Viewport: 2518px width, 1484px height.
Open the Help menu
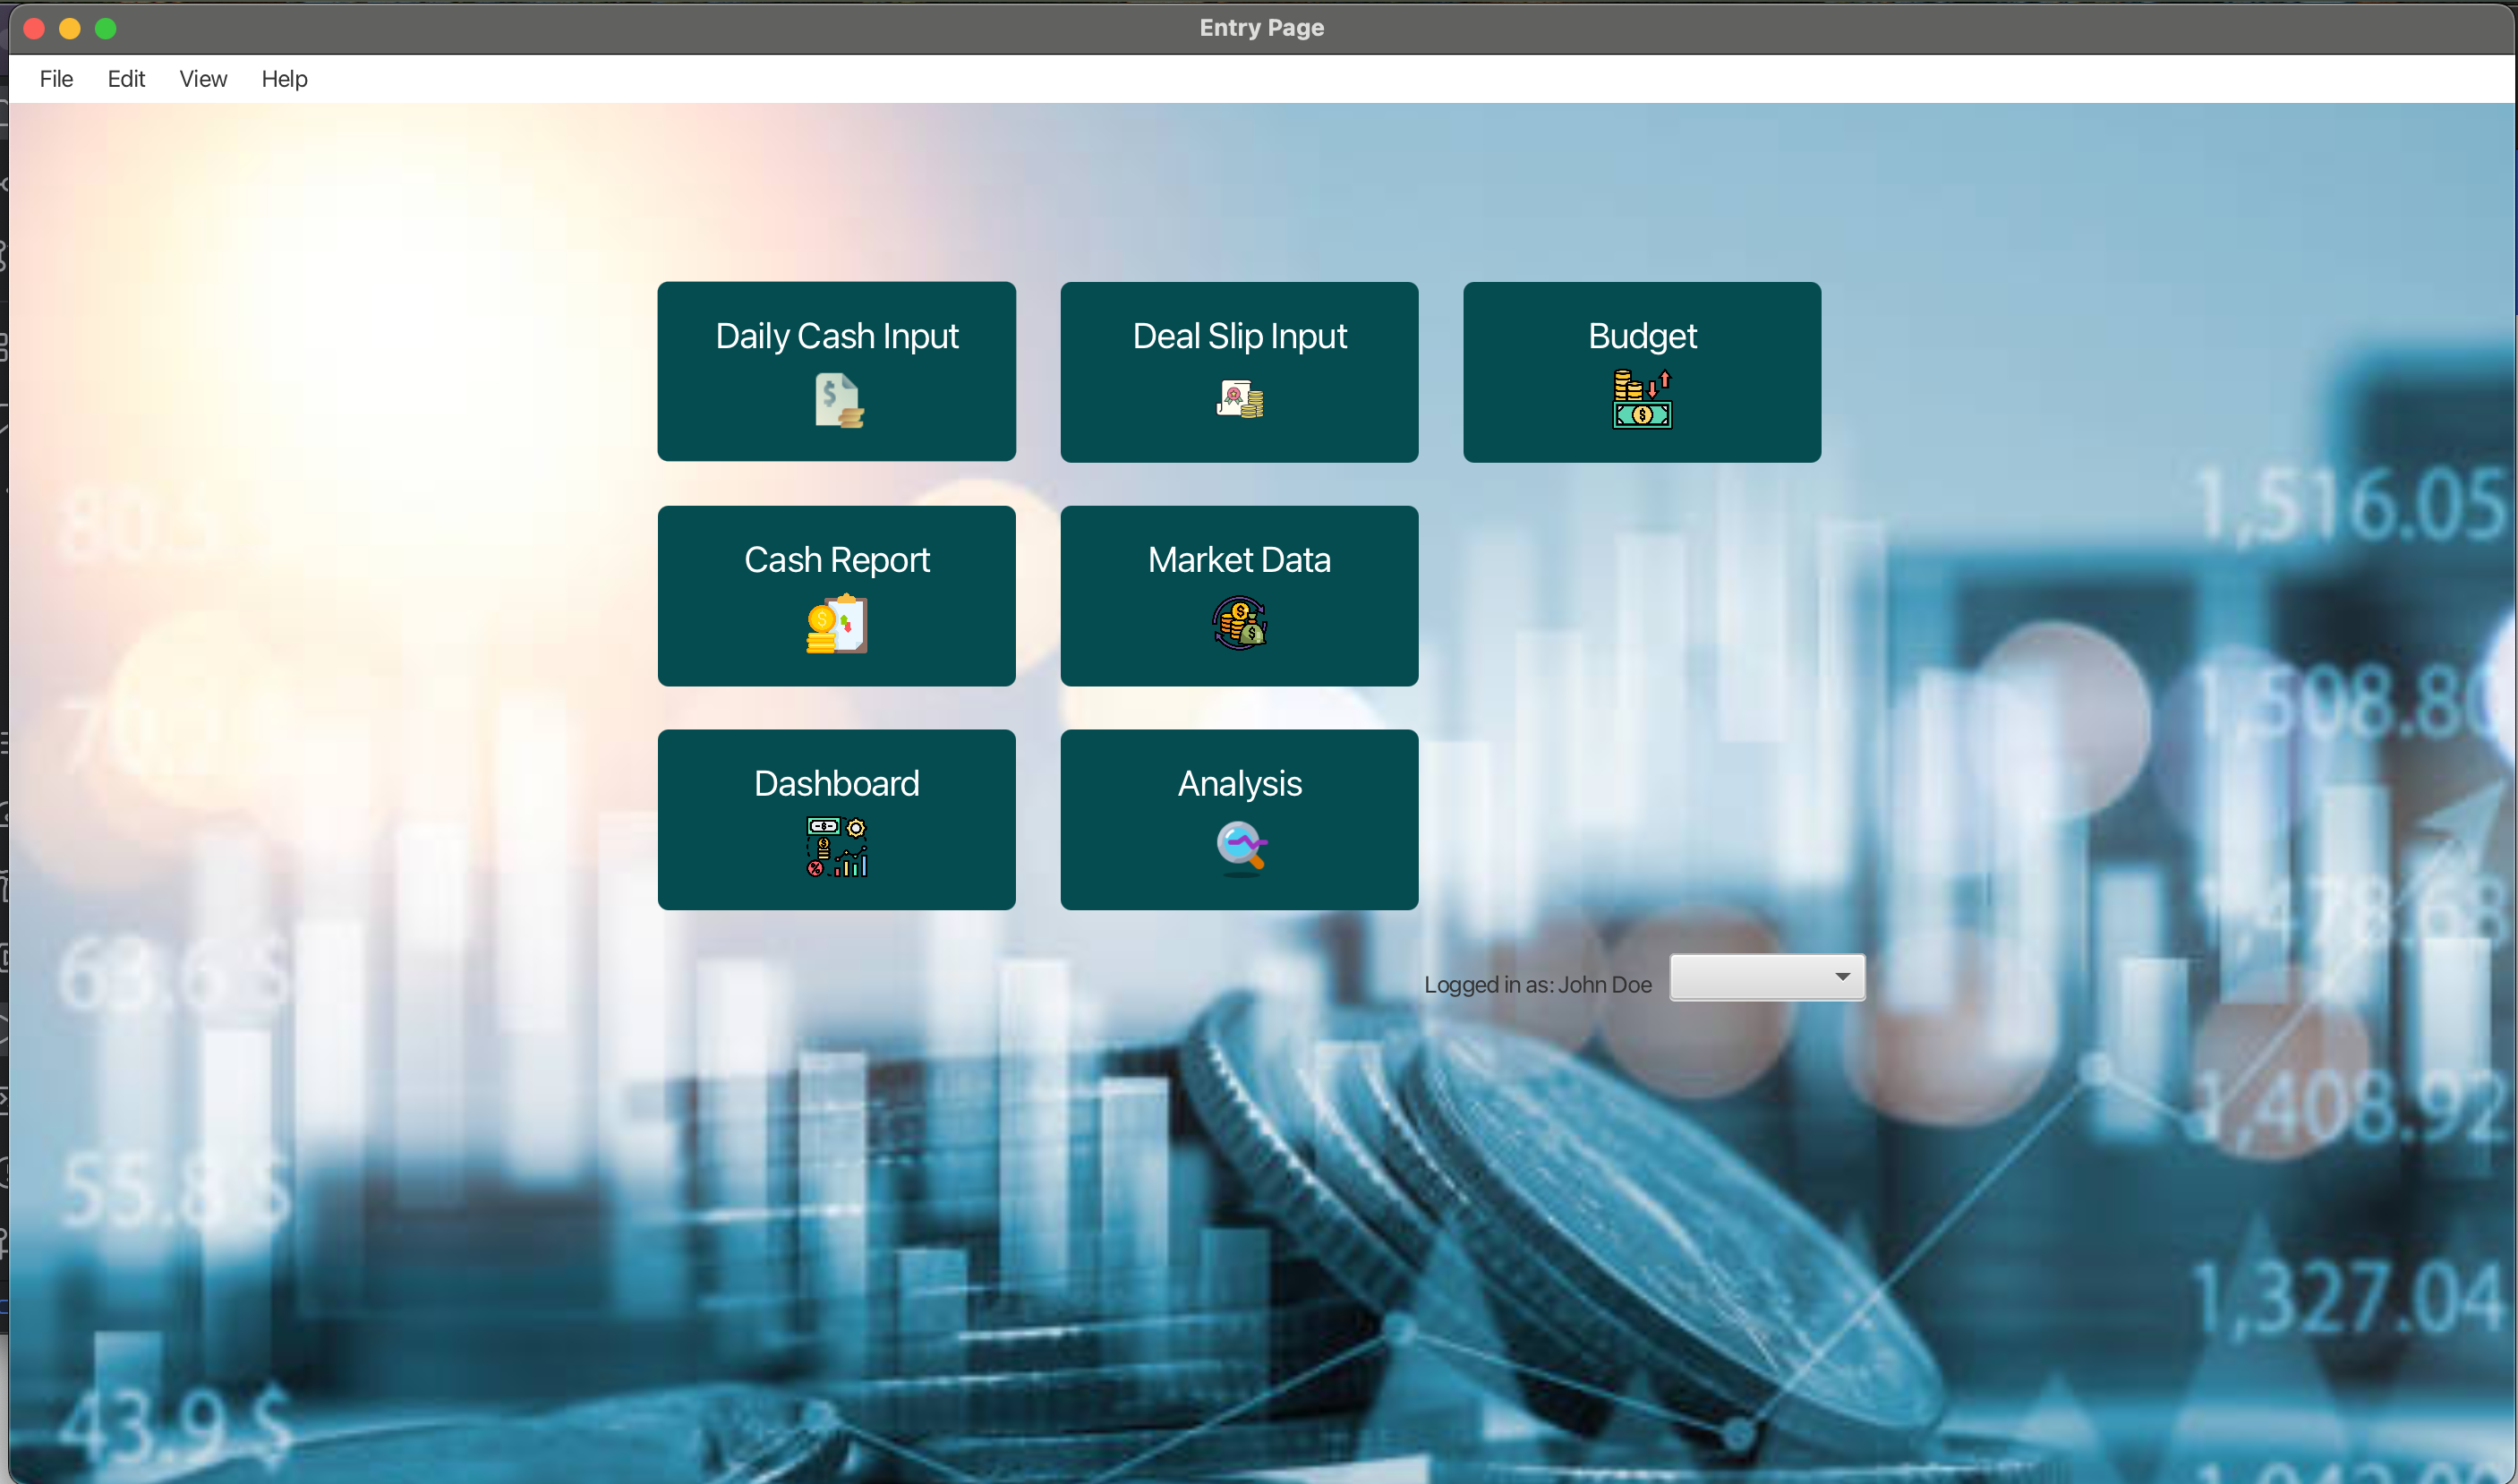[x=284, y=79]
